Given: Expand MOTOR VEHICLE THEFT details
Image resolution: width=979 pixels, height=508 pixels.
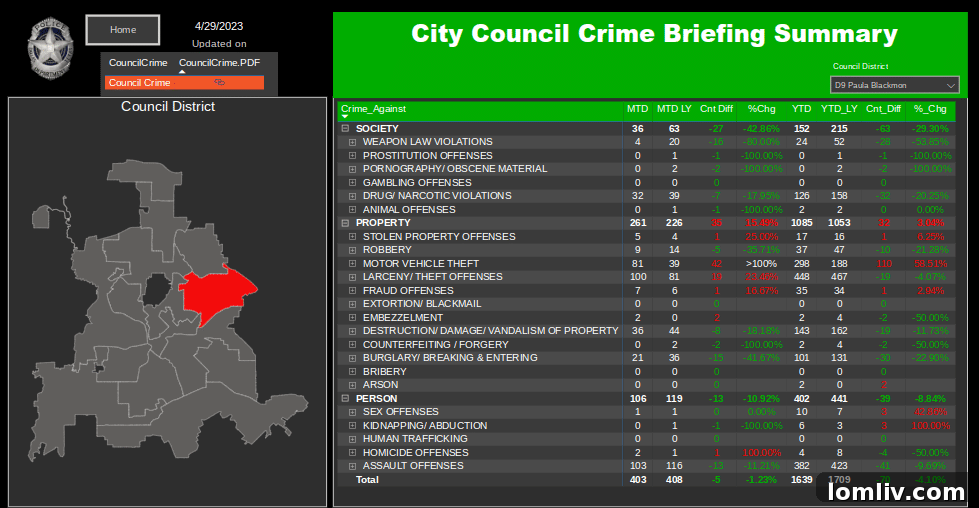Looking at the screenshot, I should click(353, 264).
